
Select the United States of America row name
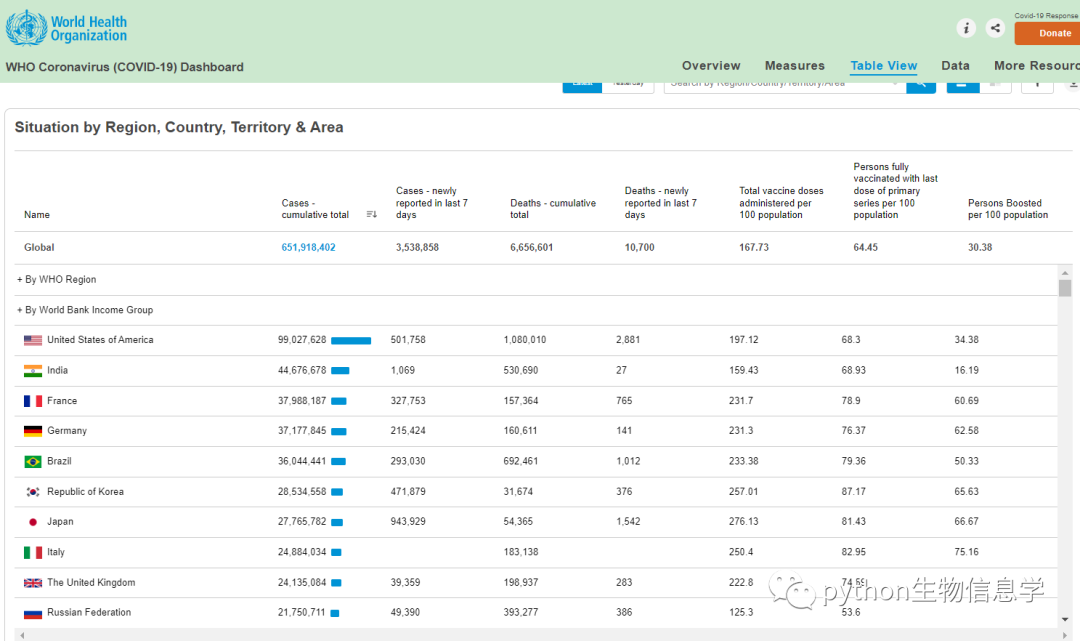(x=100, y=340)
